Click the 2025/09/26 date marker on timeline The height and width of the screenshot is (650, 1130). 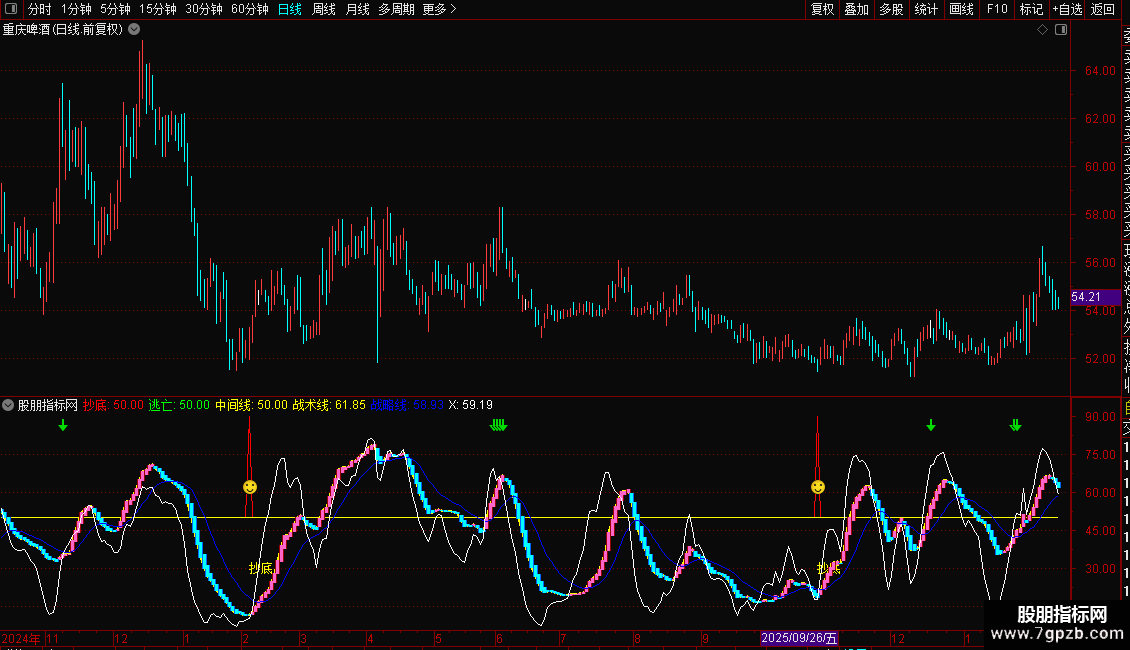(799, 638)
